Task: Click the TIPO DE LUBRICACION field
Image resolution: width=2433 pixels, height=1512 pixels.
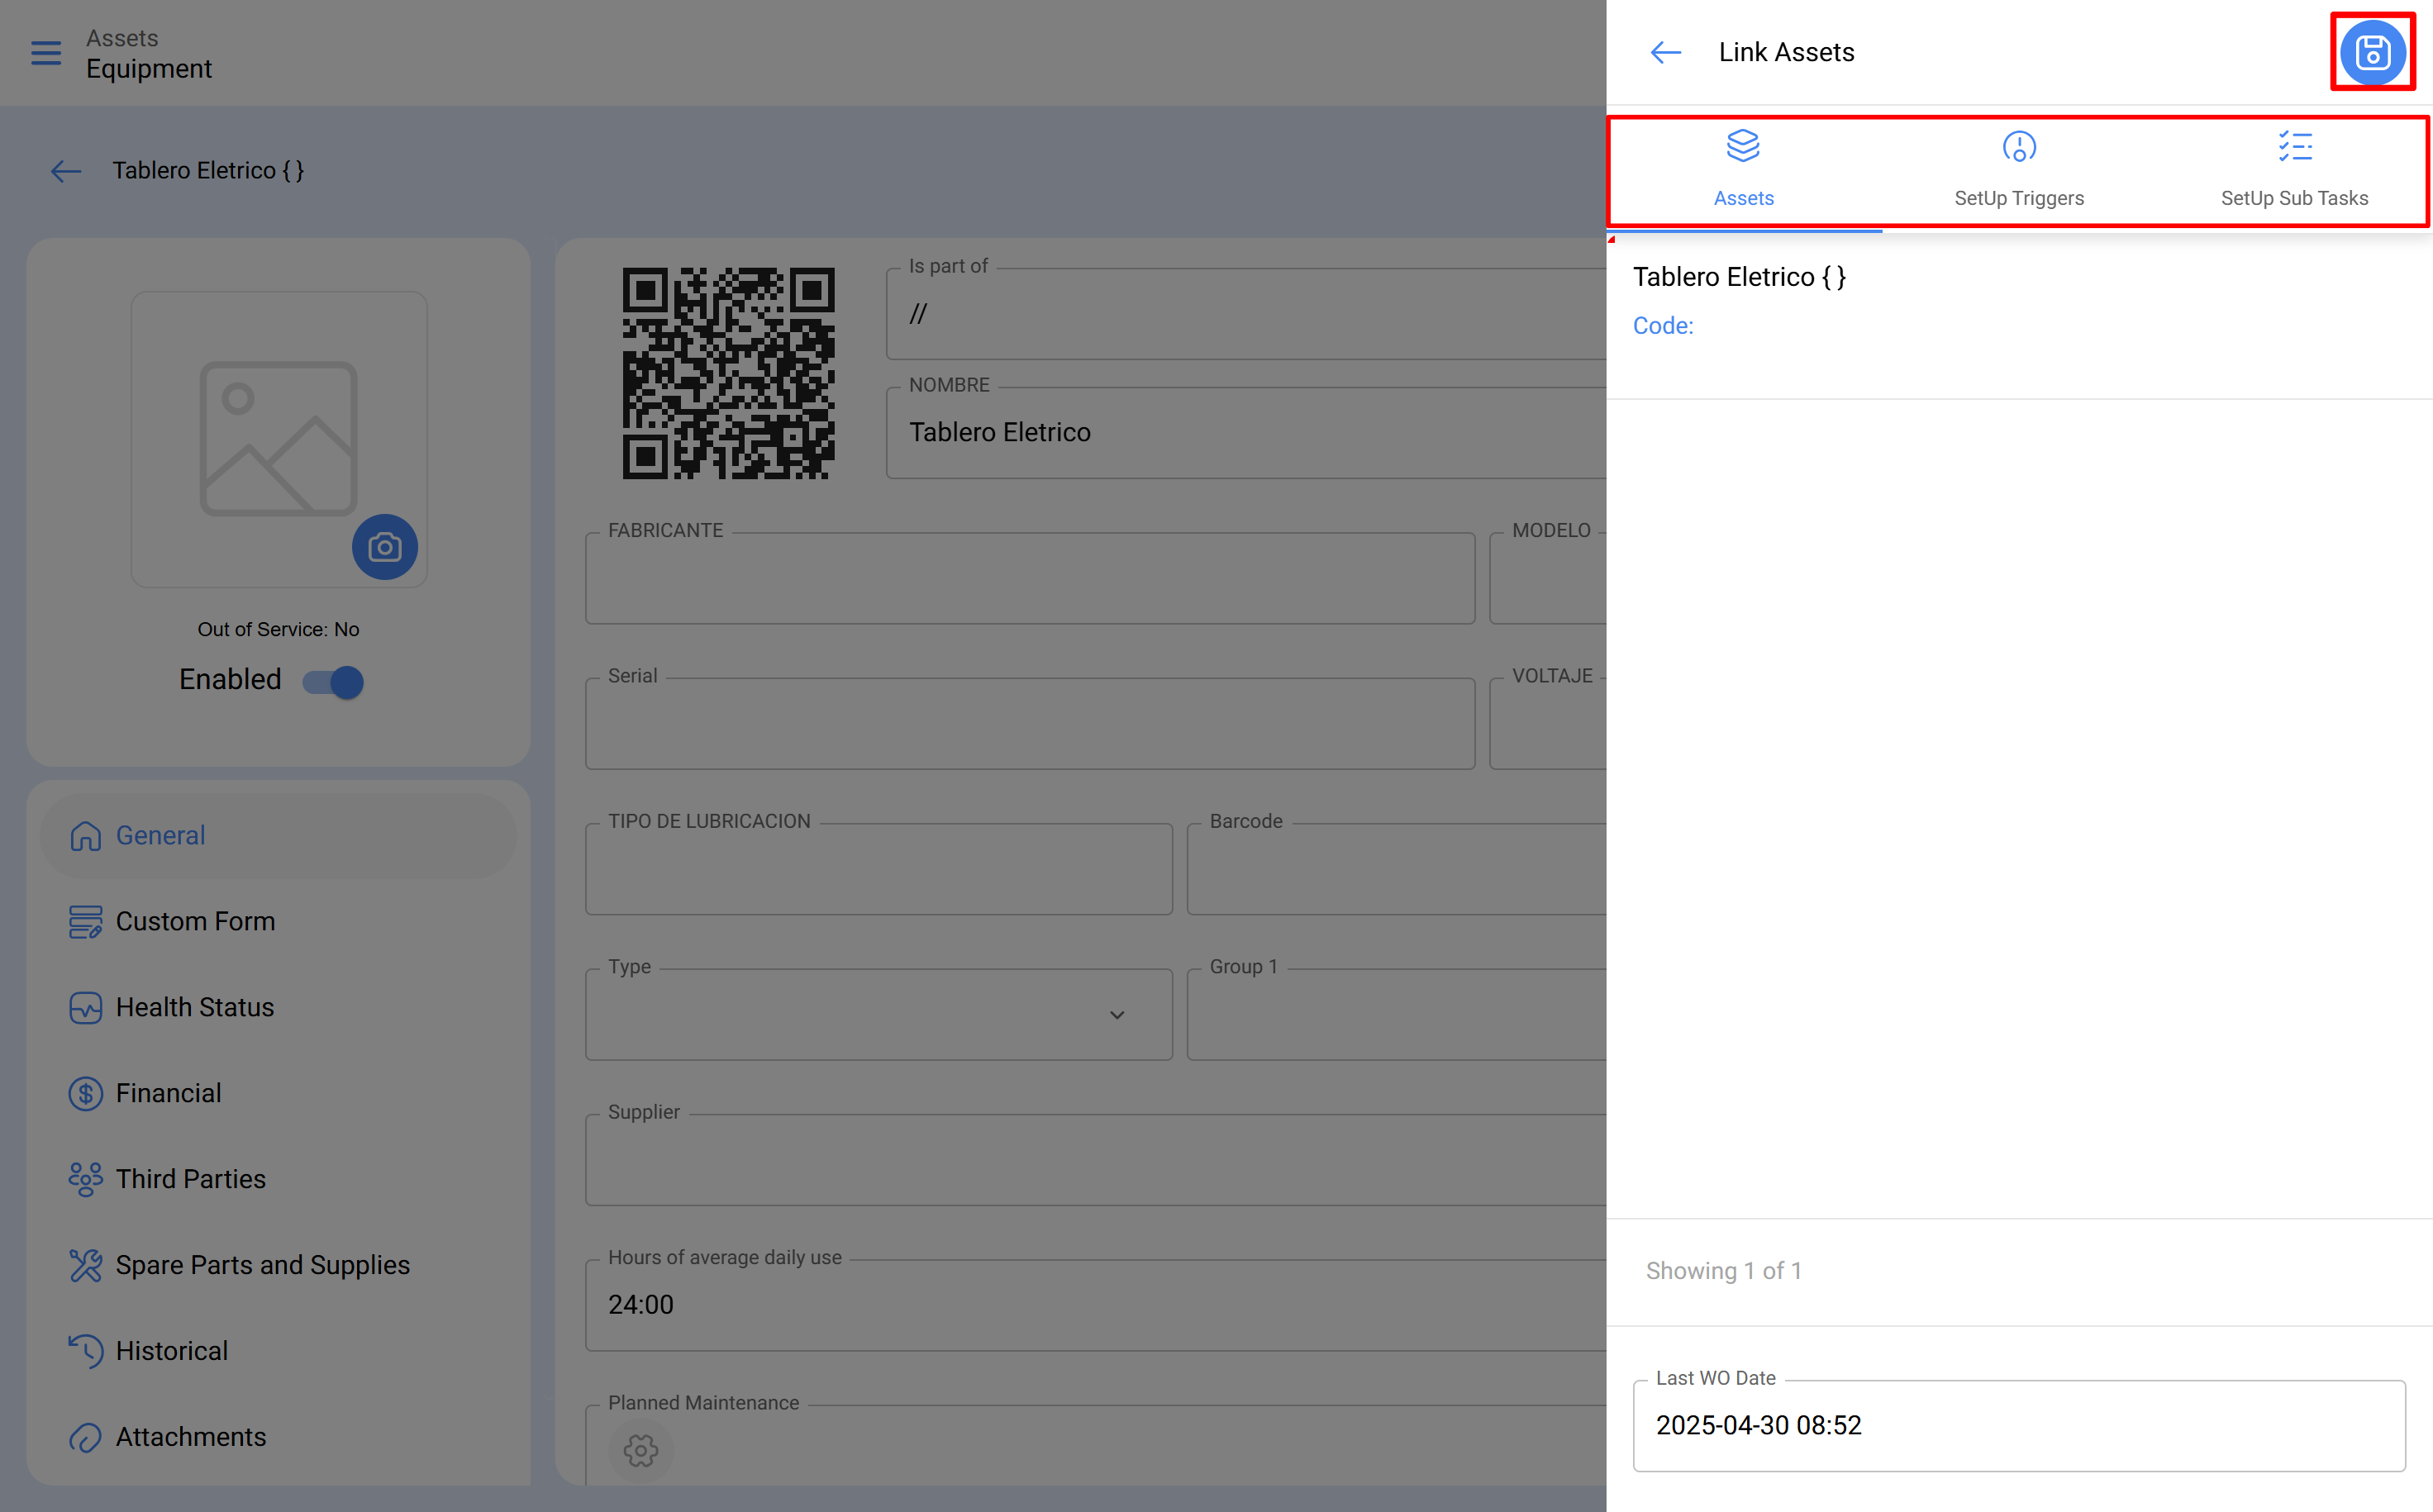Action: click(x=879, y=869)
